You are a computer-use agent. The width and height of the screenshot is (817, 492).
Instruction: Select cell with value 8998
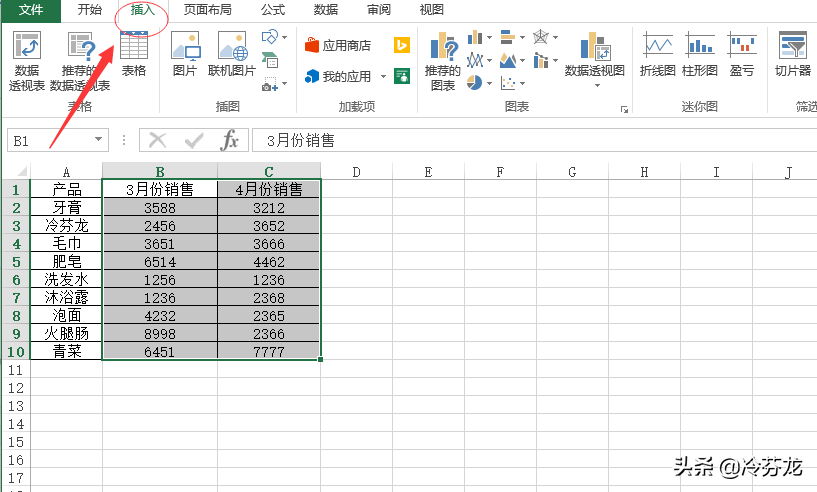point(160,334)
